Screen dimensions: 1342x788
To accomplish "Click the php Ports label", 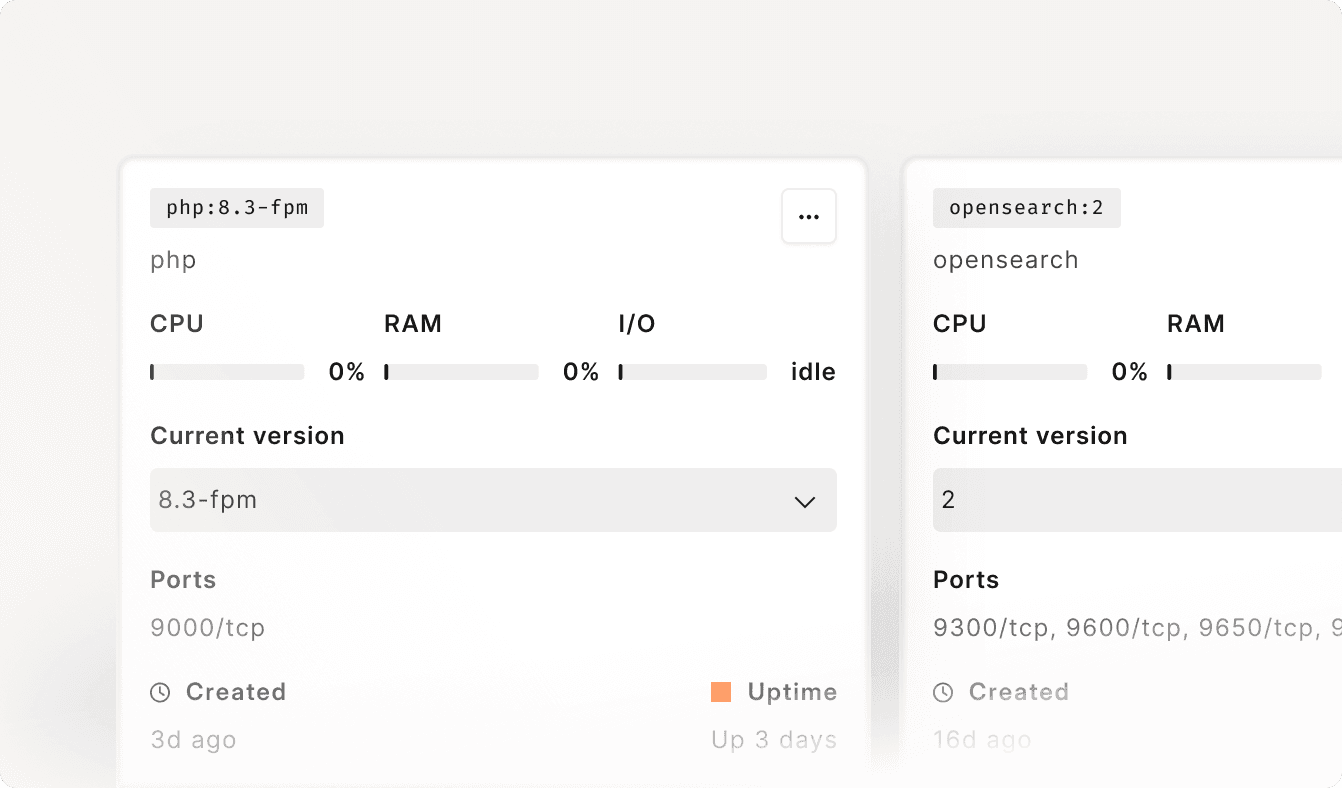I will [183, 580].
